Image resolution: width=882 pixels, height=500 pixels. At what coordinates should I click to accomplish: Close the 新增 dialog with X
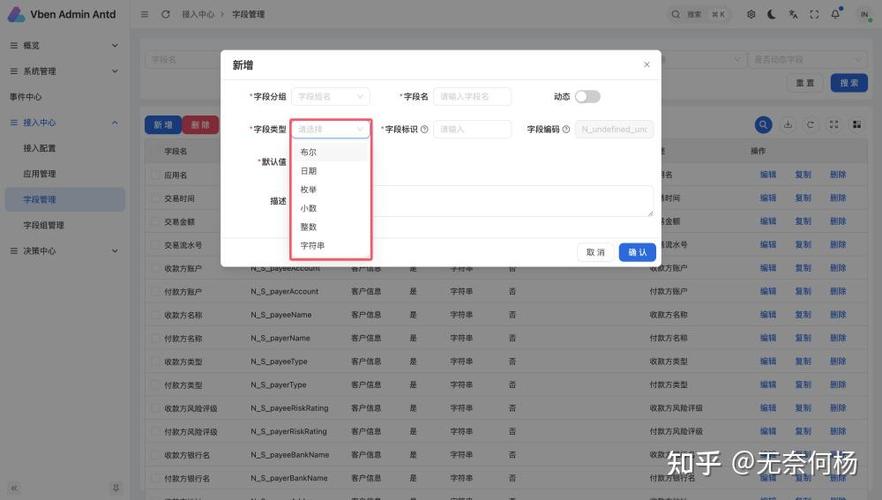(x=646, y=65)
